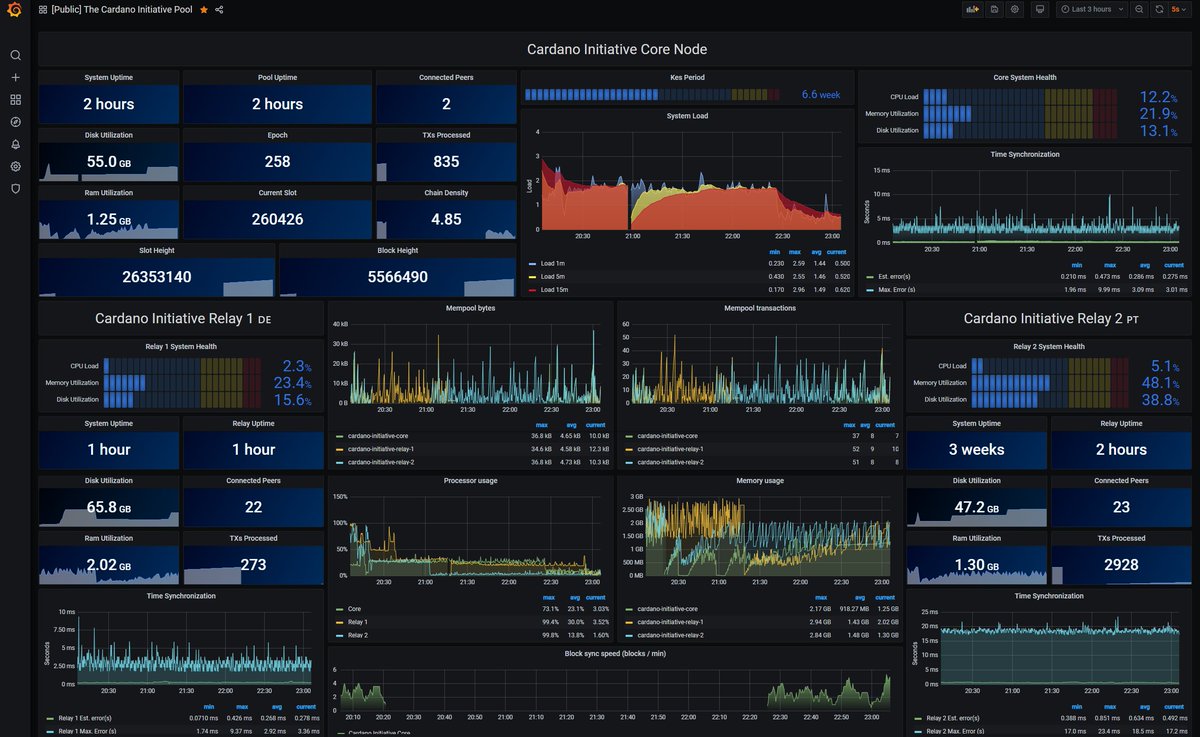
Task: Open the Chain Density panel title menu
Action: click(446, 193)
